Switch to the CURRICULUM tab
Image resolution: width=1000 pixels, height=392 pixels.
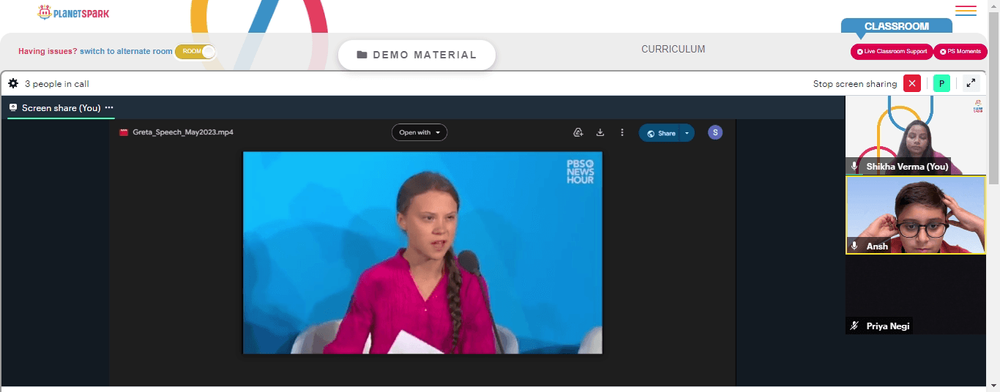[673, 49]
